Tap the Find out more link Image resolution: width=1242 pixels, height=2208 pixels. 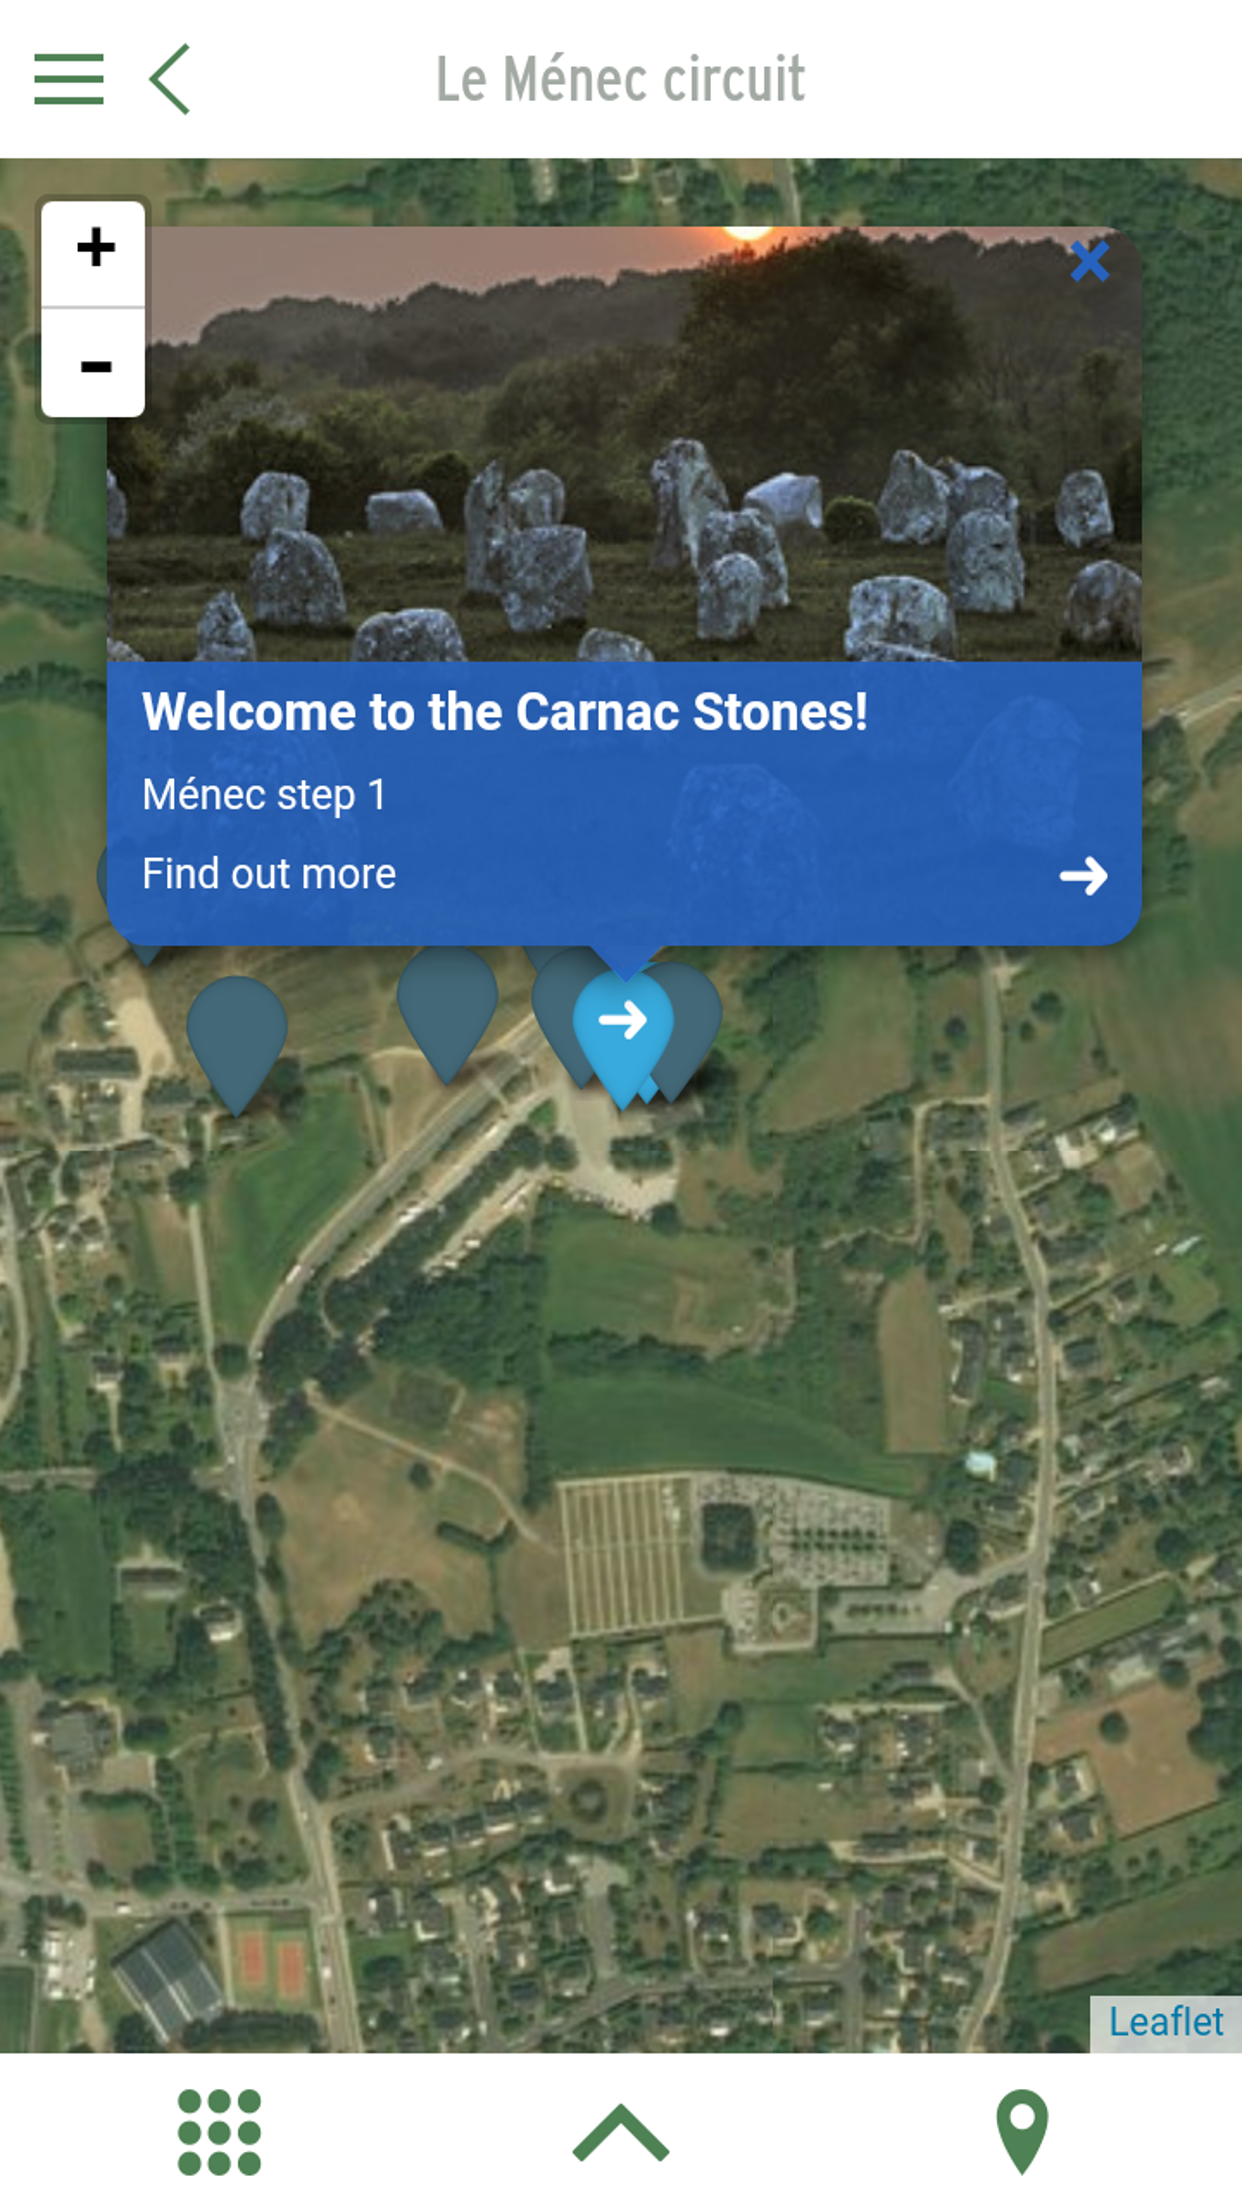[269, 874]
